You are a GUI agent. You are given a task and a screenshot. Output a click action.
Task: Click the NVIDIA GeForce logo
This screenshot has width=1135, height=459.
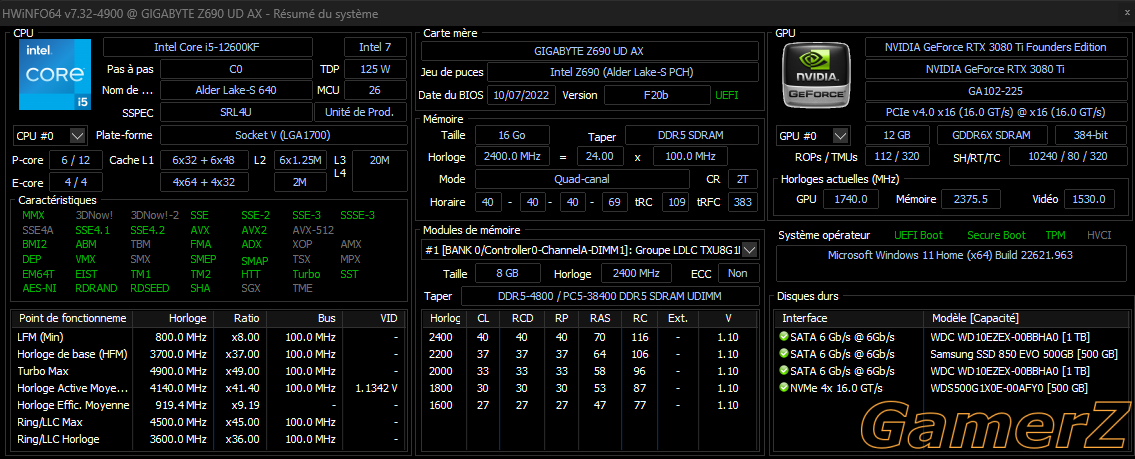tap(817, 75)
